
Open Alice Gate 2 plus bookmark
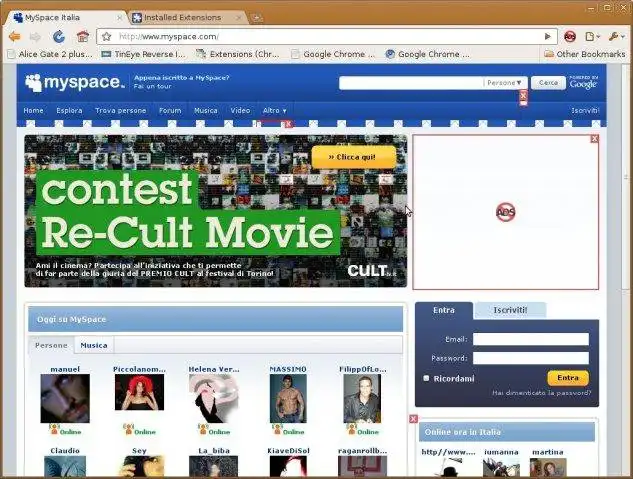tap(50, 54)
